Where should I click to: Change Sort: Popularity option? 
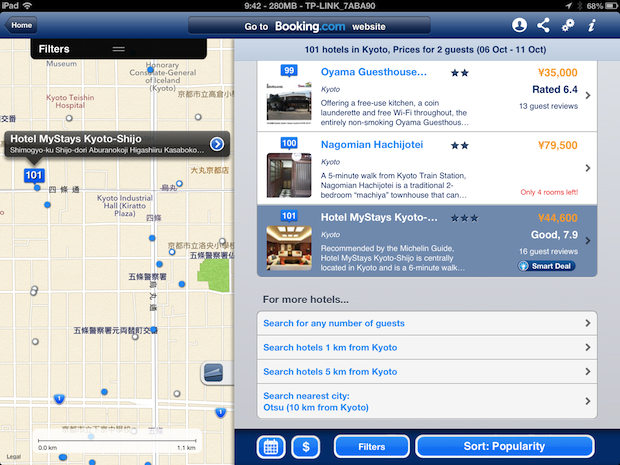505,446
